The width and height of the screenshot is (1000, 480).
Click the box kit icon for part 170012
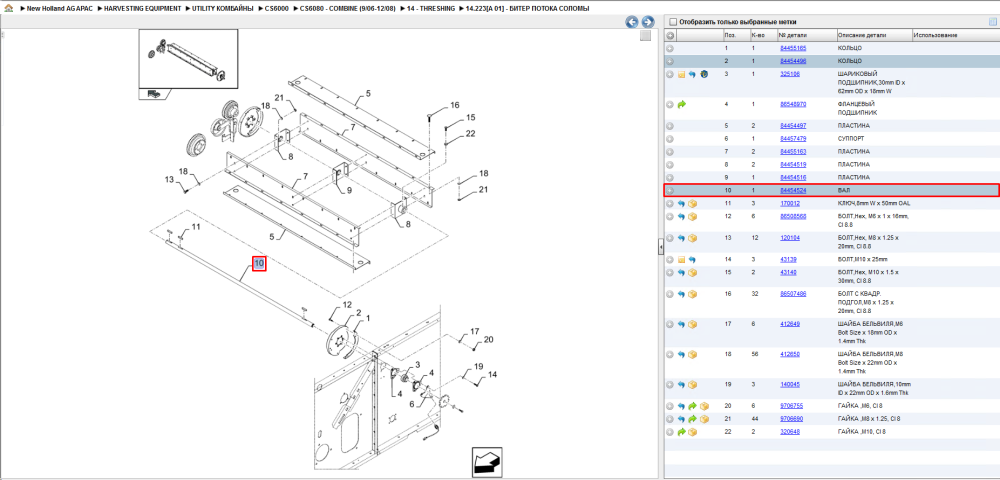click(x=693, y=204)
